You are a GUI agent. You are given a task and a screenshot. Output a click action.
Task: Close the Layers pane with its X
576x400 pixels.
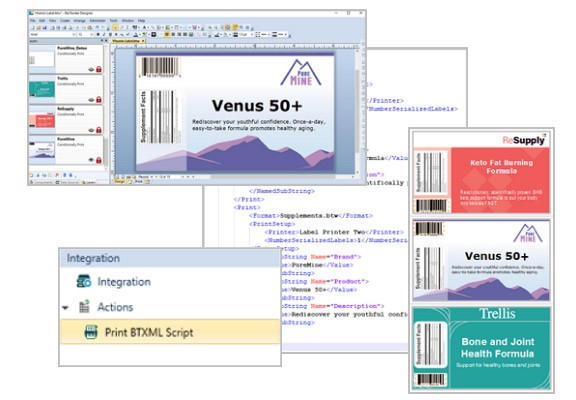107,40
